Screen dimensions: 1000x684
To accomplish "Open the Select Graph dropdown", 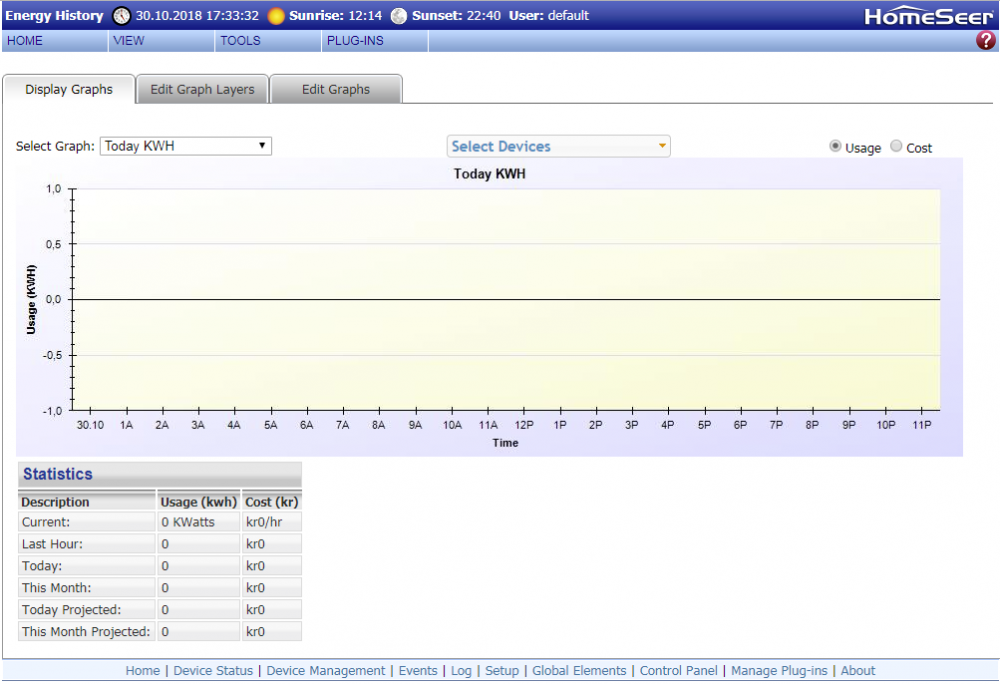I will [x=186, y=146].
